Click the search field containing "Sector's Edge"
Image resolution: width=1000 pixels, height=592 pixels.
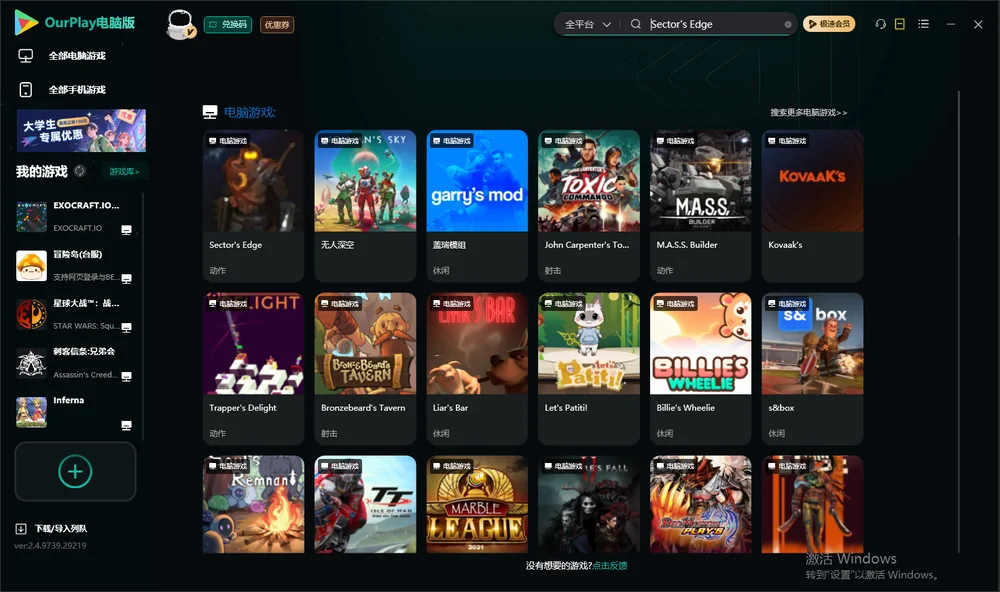716,24
